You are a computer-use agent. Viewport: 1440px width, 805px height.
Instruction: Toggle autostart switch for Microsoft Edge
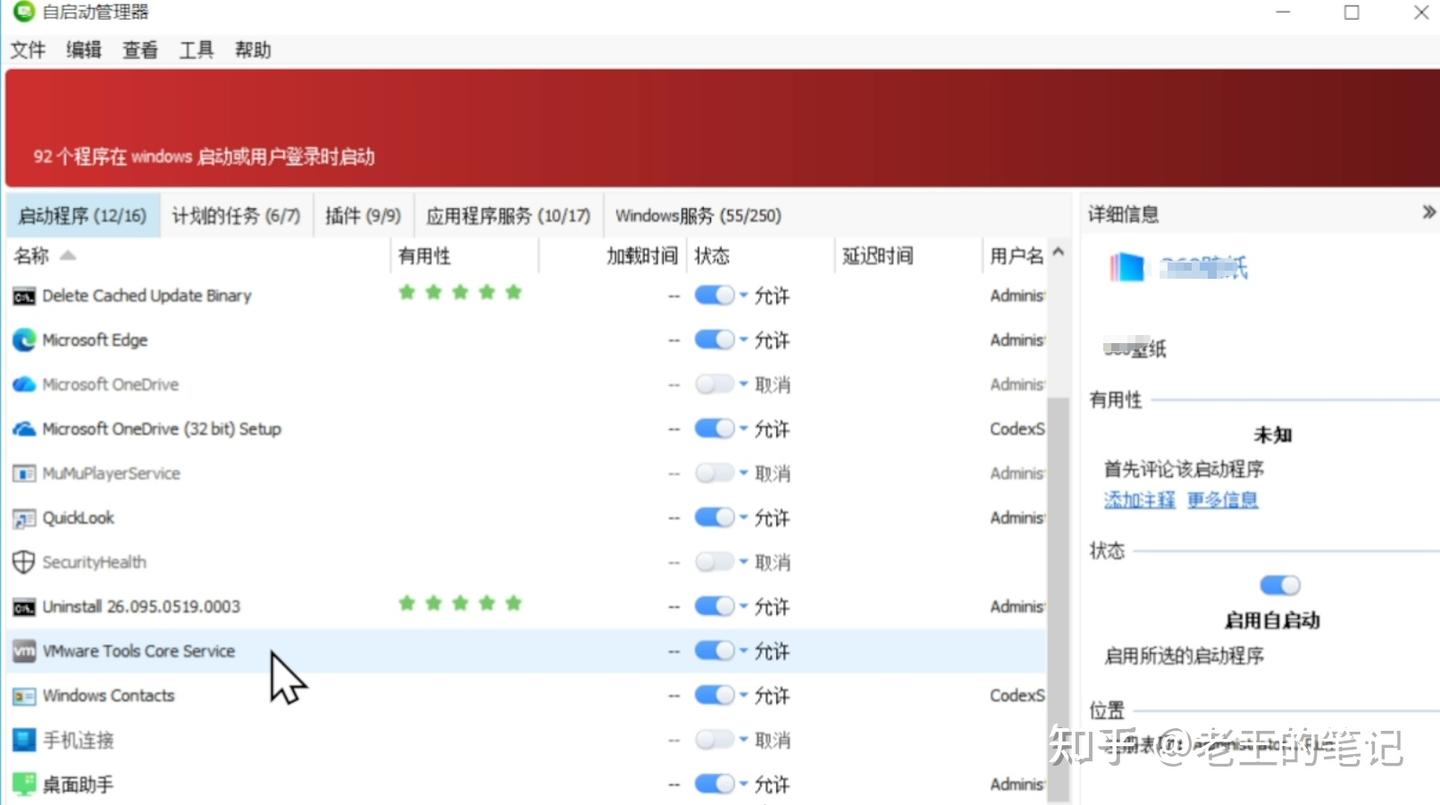(714, 340)
